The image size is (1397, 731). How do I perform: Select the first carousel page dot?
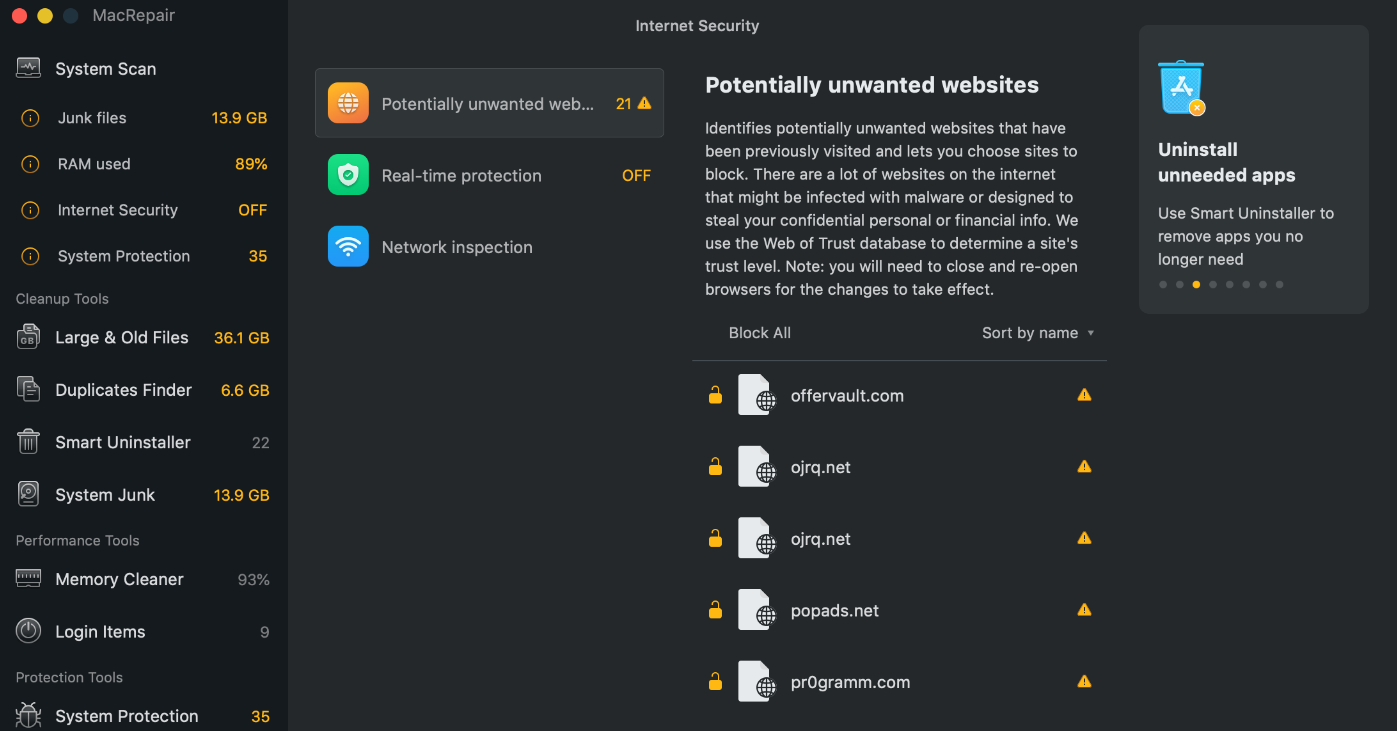(x=1163, y=284)
